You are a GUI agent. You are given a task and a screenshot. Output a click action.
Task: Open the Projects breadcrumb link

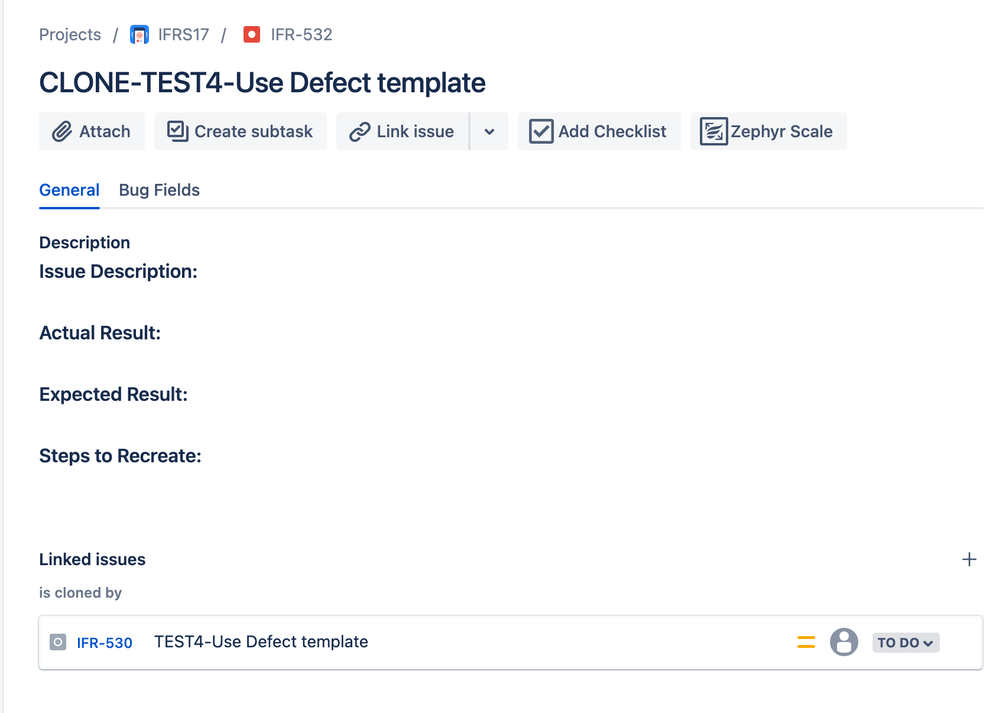[x=70, y=35]
